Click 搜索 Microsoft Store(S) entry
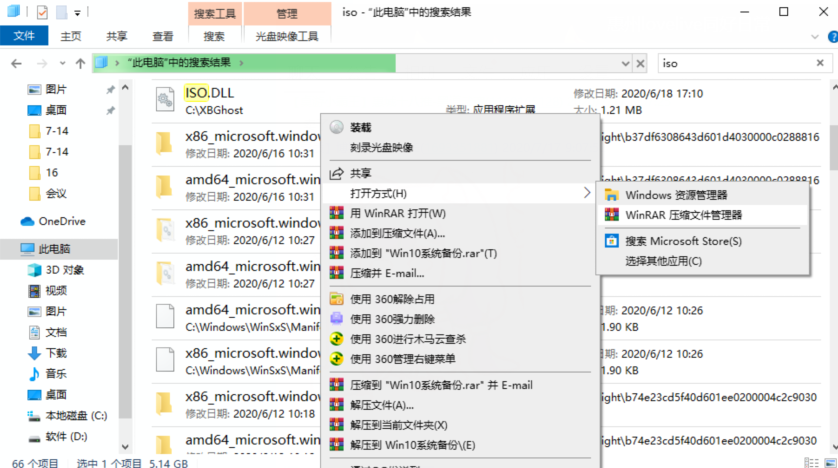This screenshot has width=838, height=468. (683, 241)
